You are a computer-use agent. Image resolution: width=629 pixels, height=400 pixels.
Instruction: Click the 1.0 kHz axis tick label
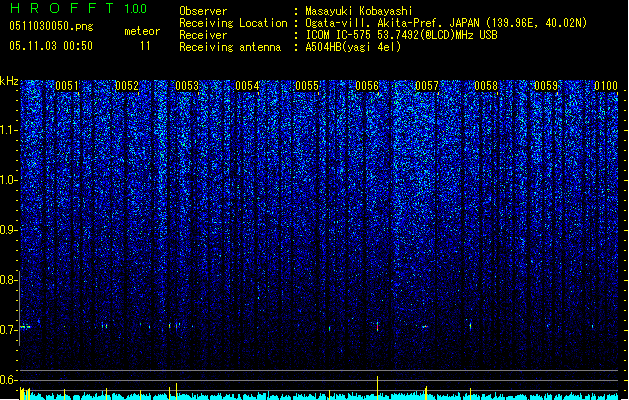[8, 180]
